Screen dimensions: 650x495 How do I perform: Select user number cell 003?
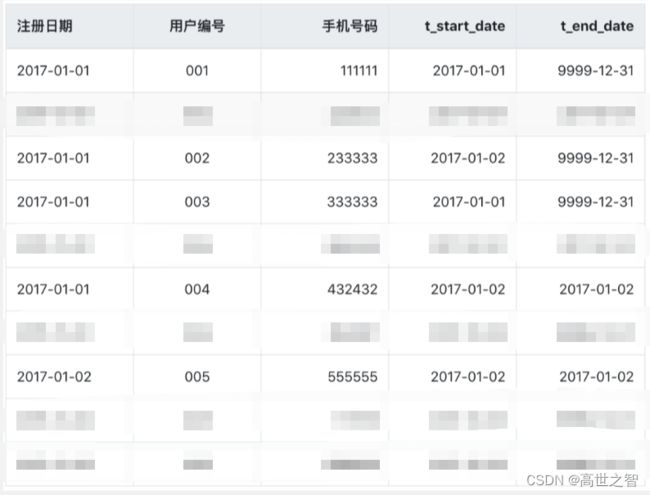click(x=197, y=202)
